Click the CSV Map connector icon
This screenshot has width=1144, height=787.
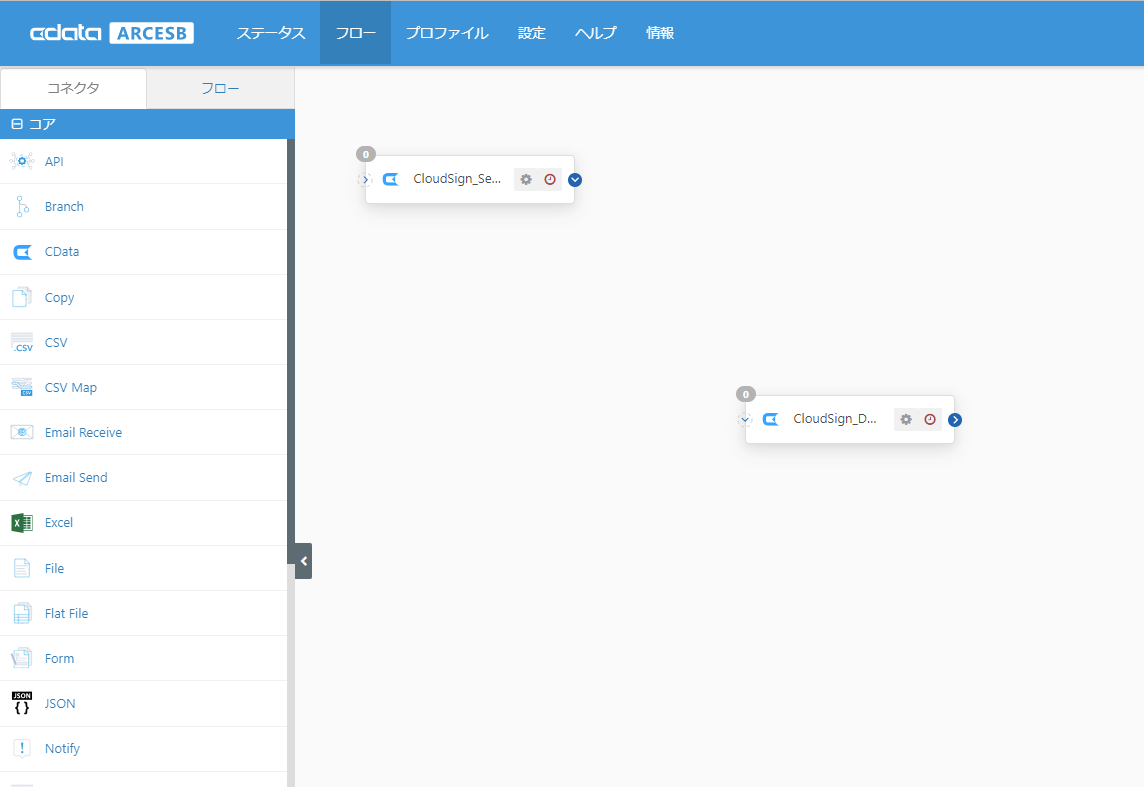(x=22, y=387)
